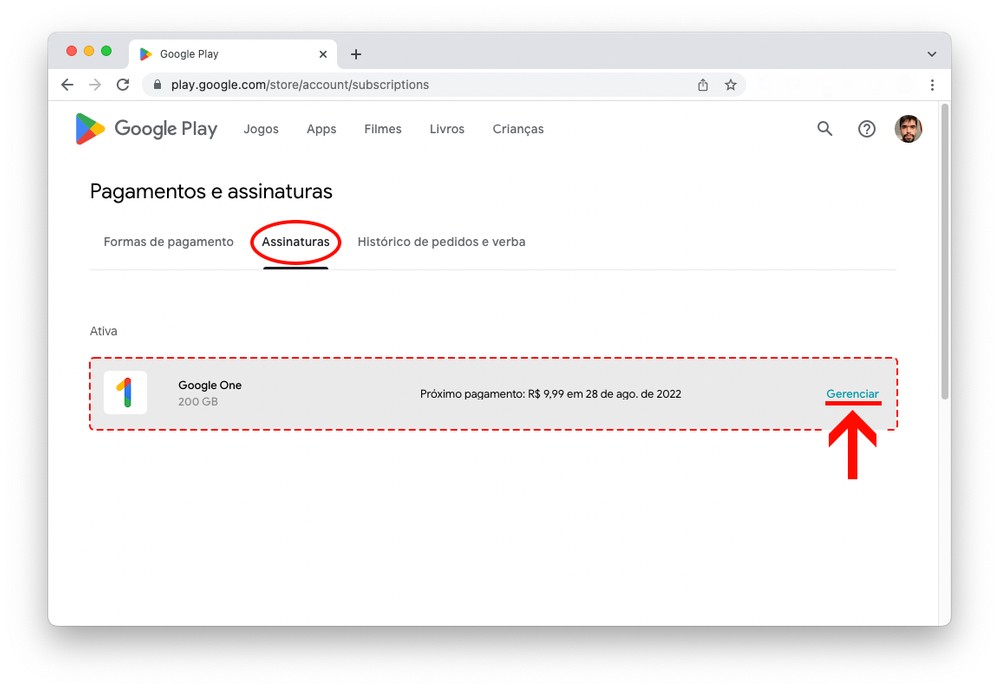The width and height of the screenshot is (1000, 690).
Task: Bookmark this page with the star icon
Action: pos(731,85)
